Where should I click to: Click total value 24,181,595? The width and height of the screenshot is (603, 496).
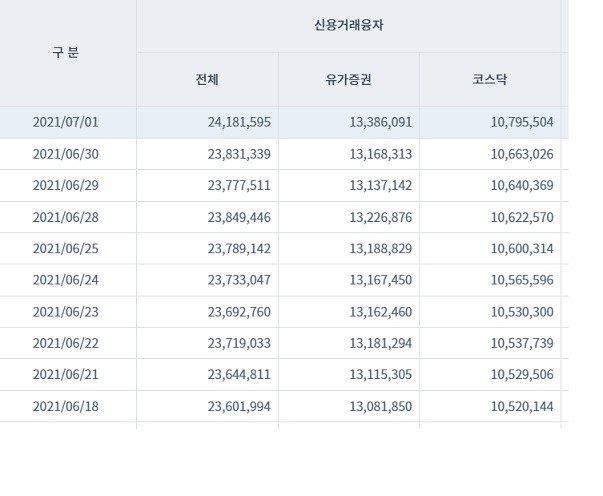tap(239, 122)
